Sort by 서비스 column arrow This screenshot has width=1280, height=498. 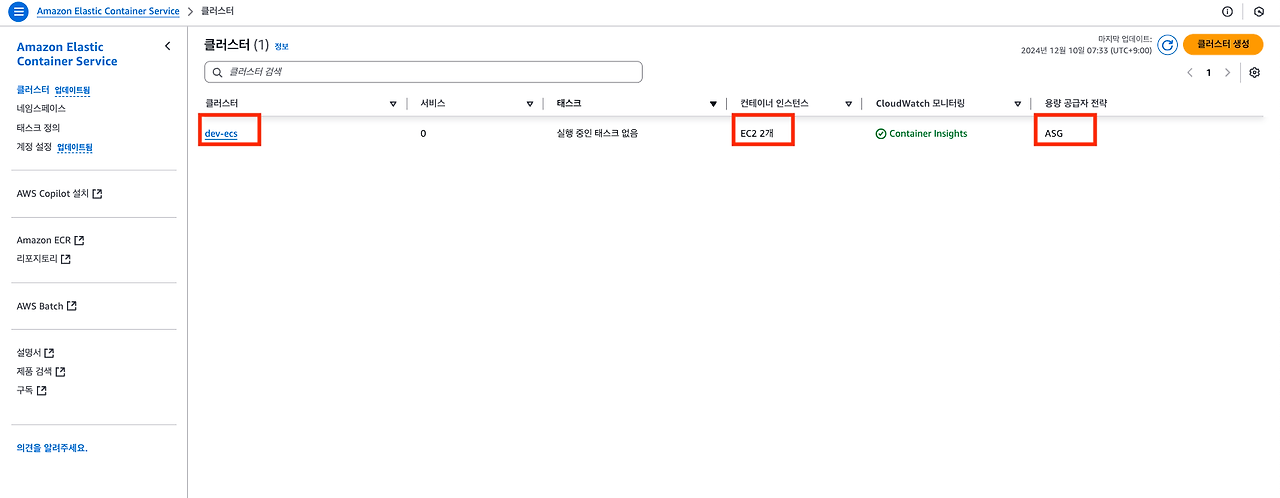[x=529, y=104]
